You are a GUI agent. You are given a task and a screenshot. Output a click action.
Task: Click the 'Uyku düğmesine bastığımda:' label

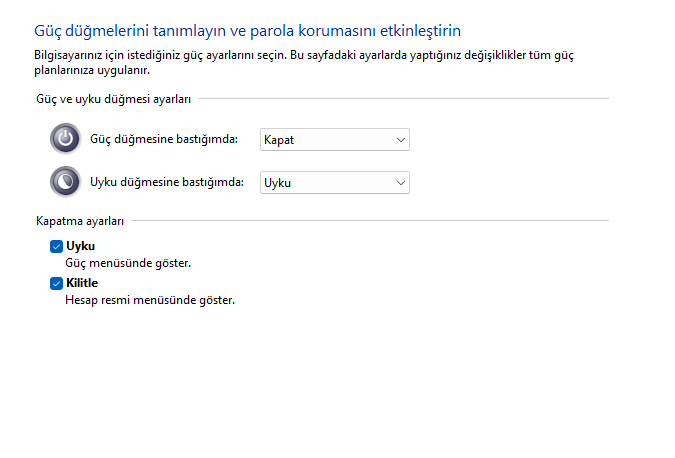166,183
